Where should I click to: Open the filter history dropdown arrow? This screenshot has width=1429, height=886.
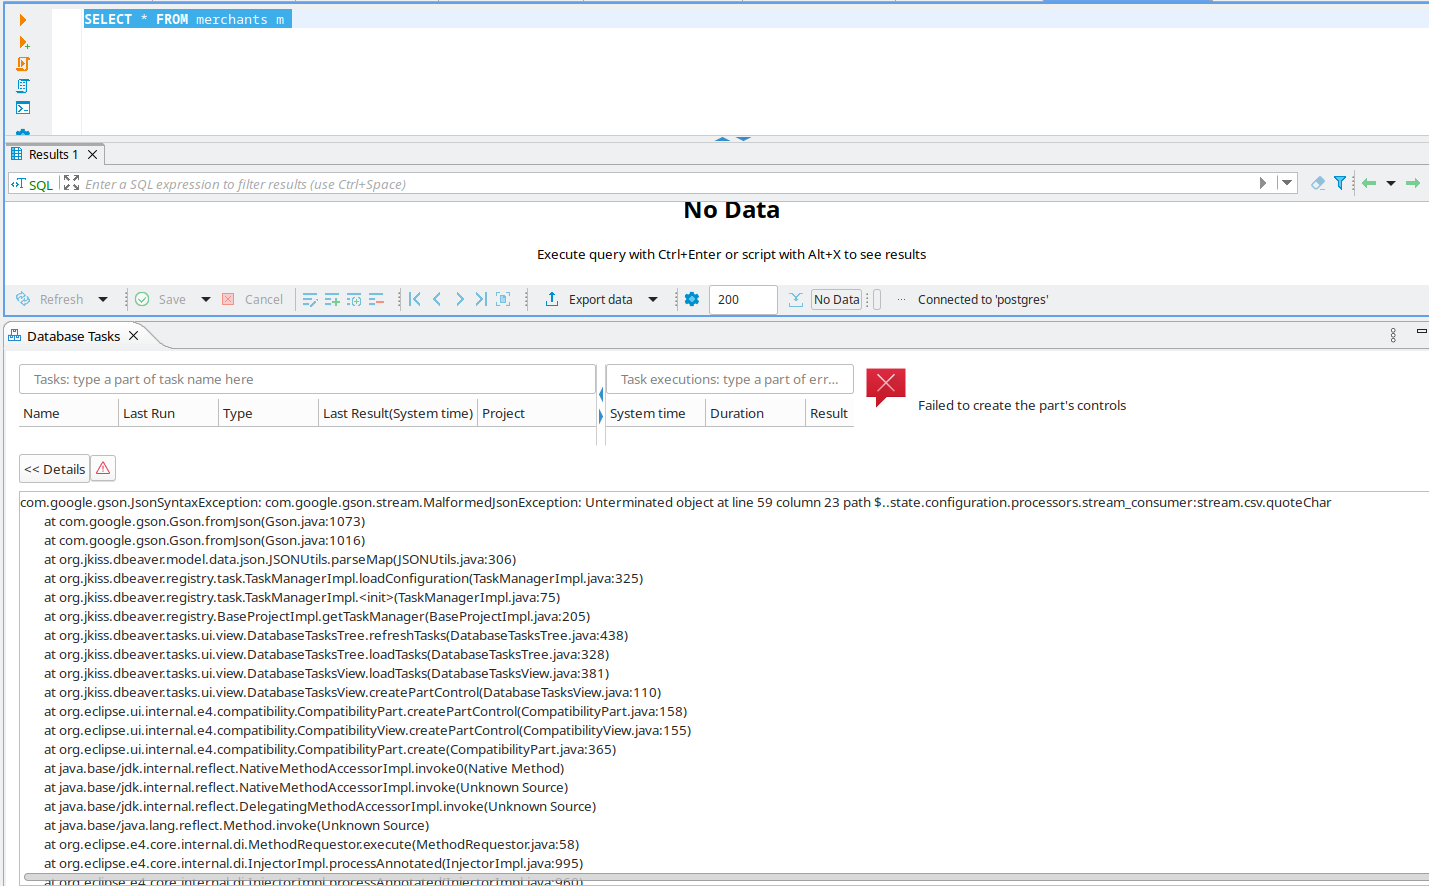point(1286,183)
